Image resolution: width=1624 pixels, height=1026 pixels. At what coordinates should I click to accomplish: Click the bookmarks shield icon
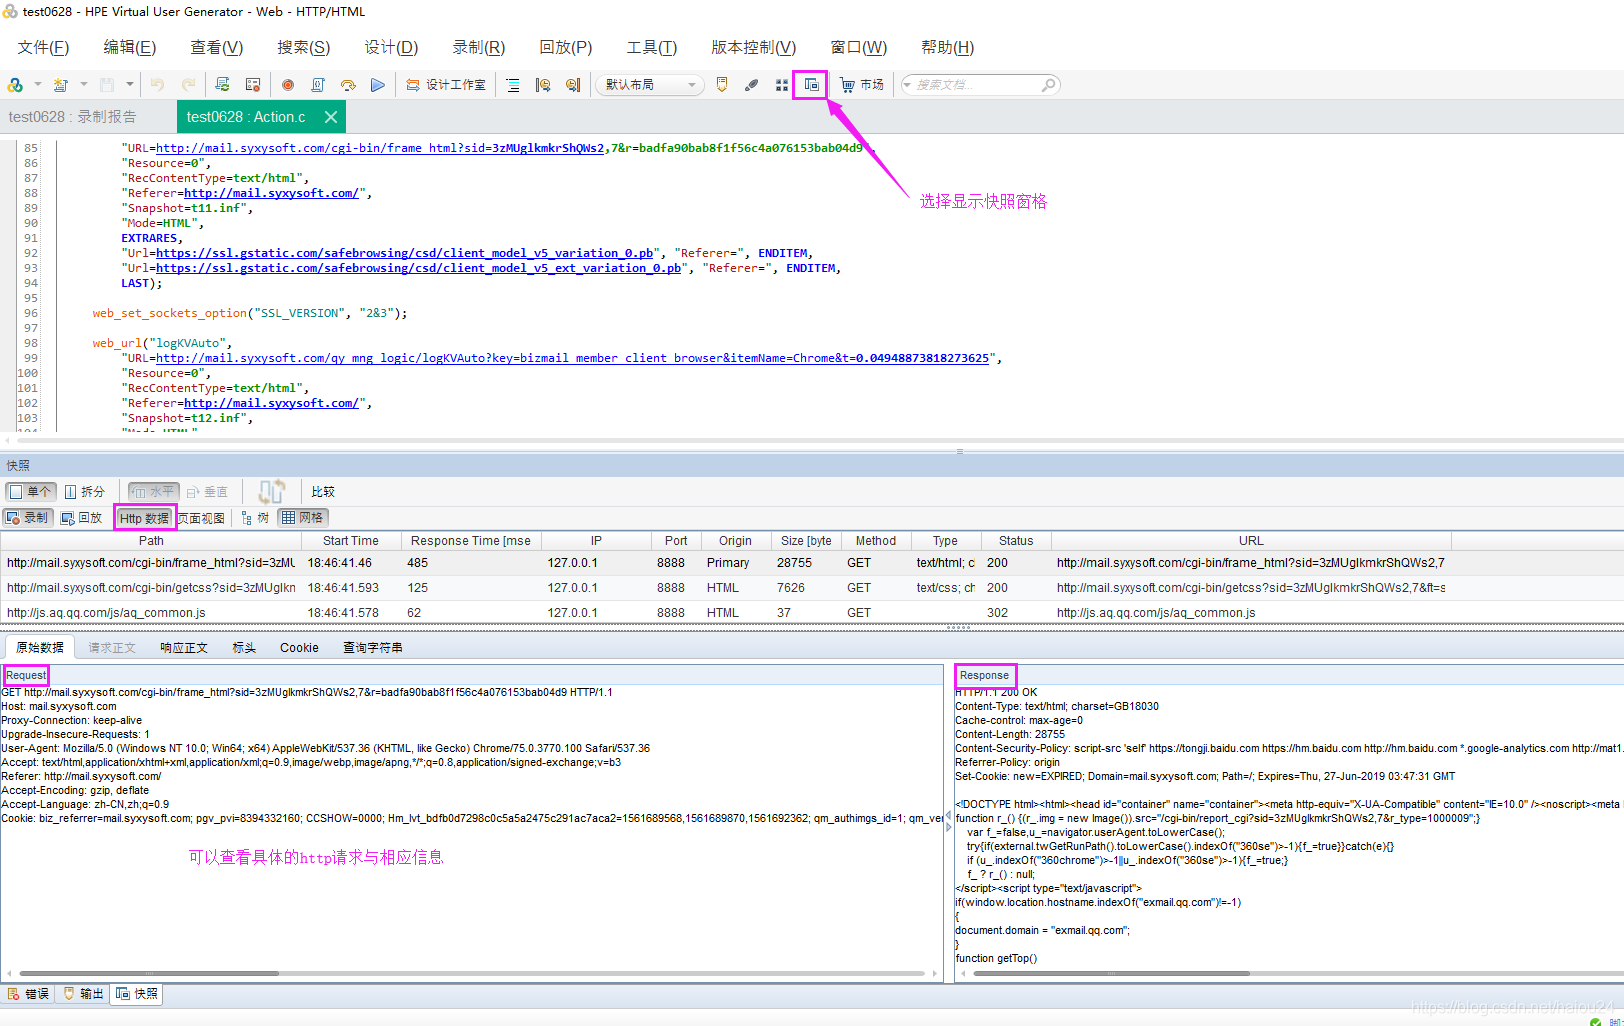[x=722, y=85]
